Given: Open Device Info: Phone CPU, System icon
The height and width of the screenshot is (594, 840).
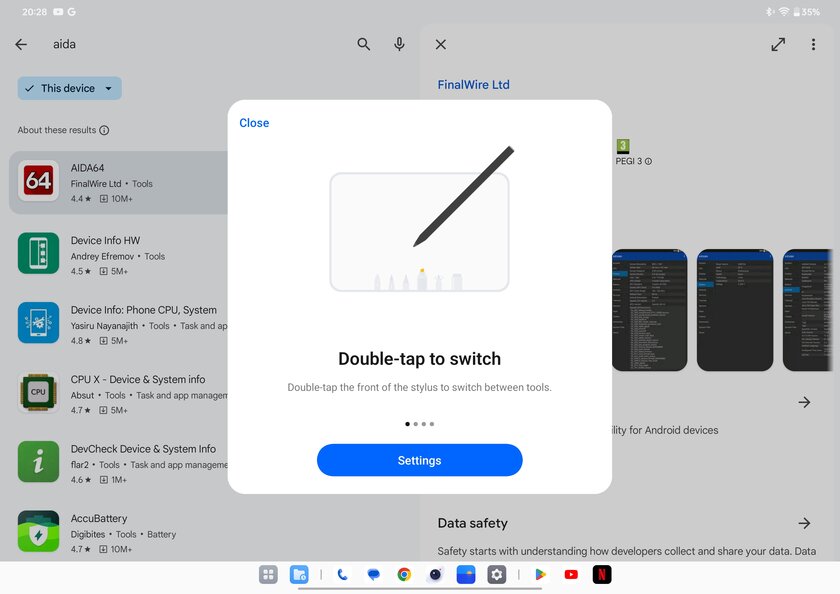Looking at the screenshot, I should coord(38,322).
